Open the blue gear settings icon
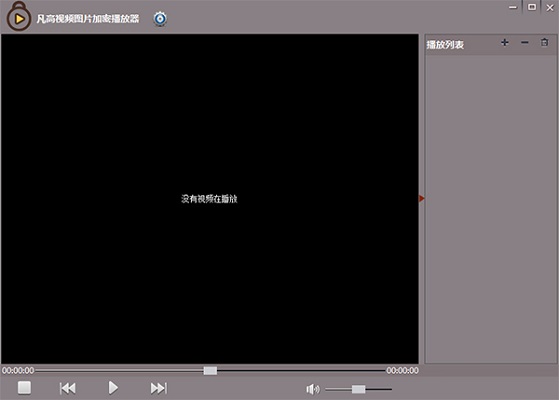Screen dimensions: 559x400 point(160,19)
